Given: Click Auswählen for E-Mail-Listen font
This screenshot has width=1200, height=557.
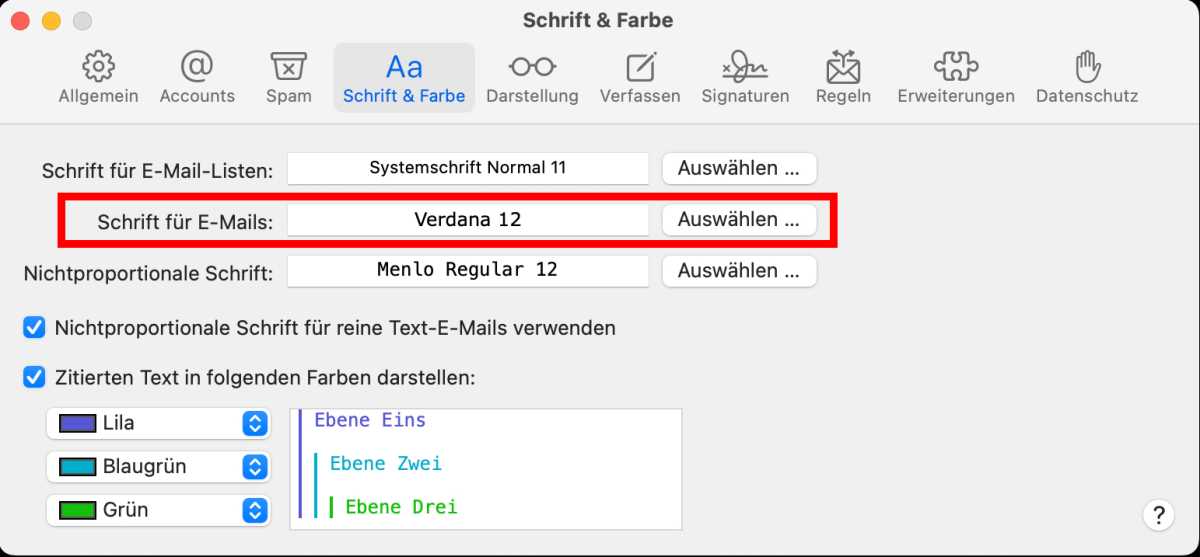Looking at the screenshot, I should tap(739, 168).
